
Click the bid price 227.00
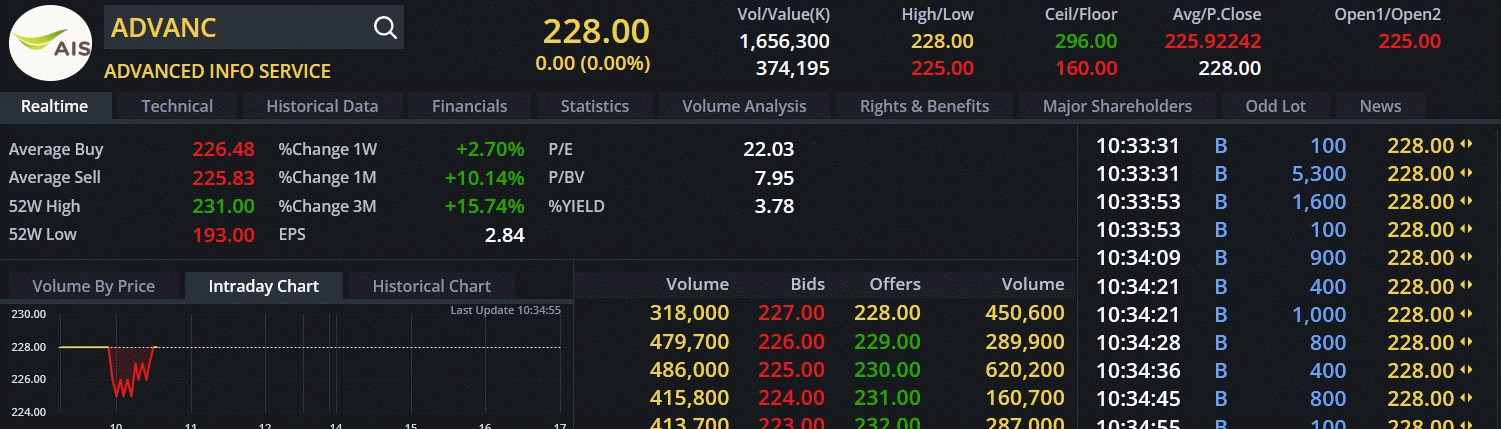click(791, 313)
